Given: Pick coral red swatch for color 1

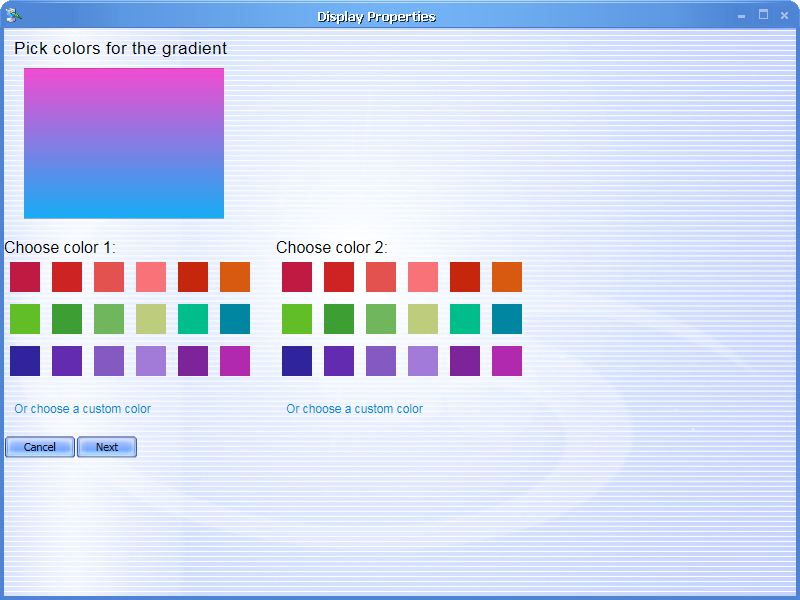Looking at the screenshot, I should tap(109, 277).
